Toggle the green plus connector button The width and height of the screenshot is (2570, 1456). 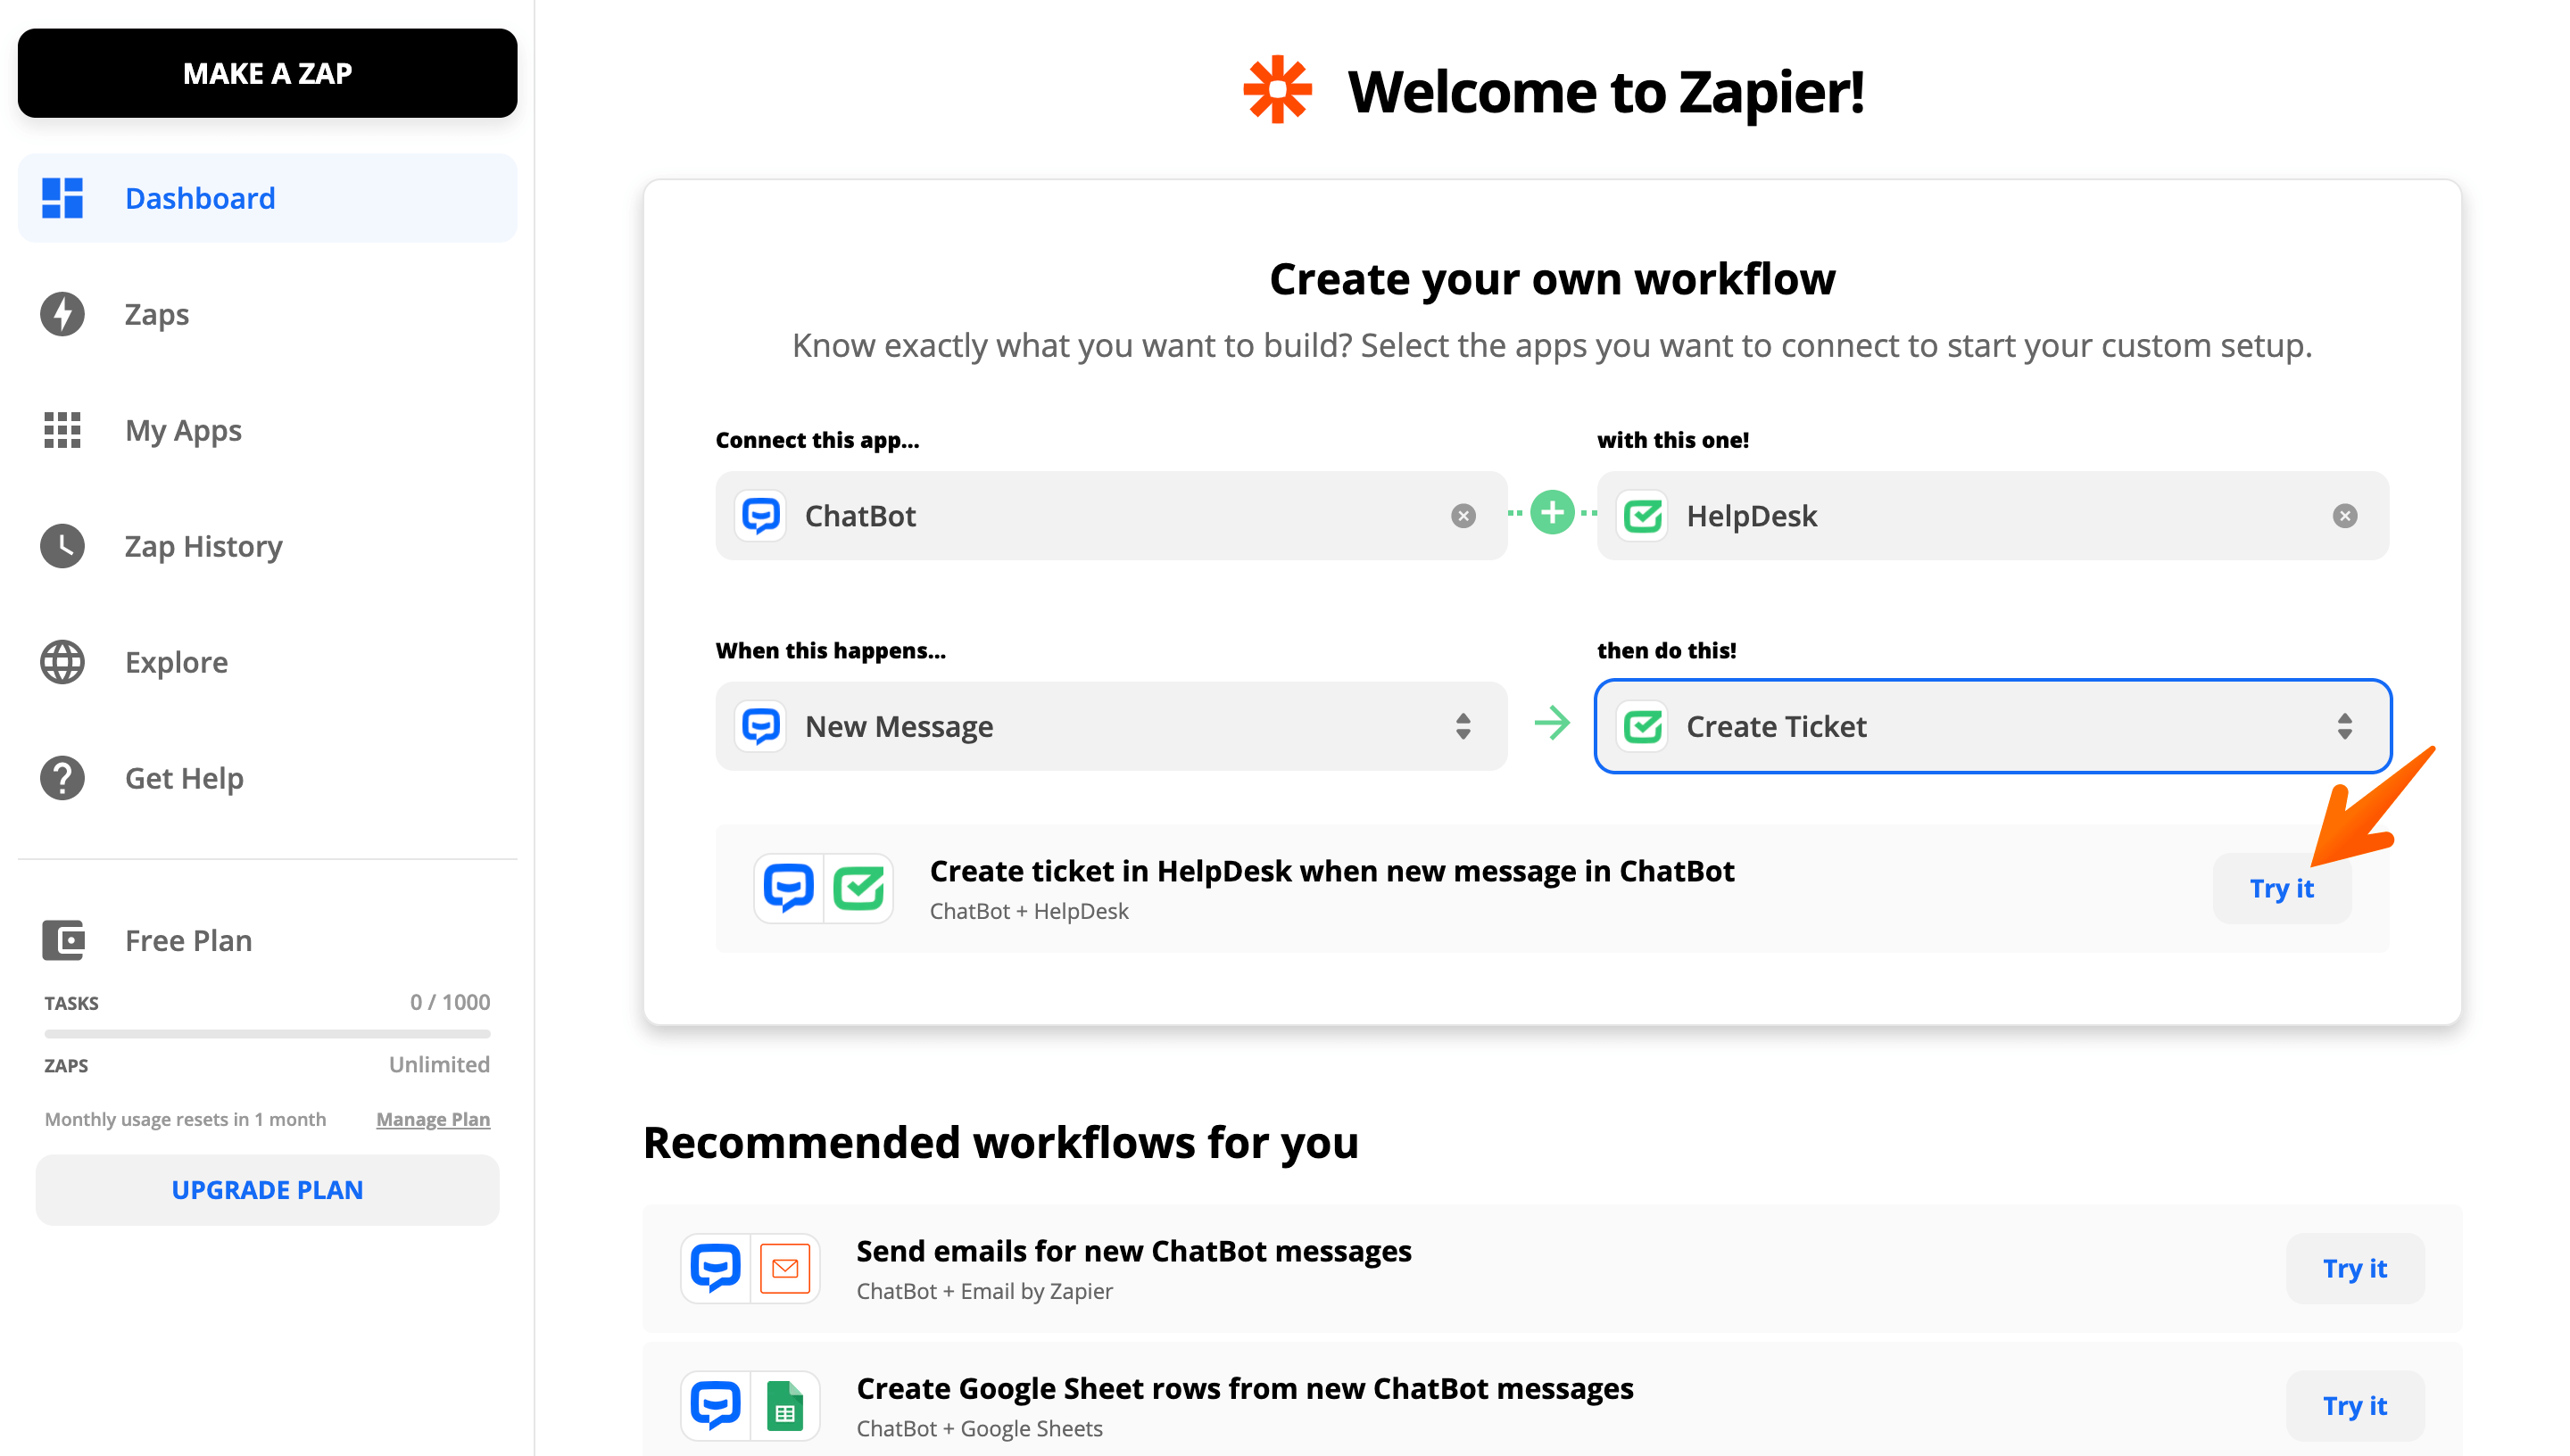(1552, 514)
